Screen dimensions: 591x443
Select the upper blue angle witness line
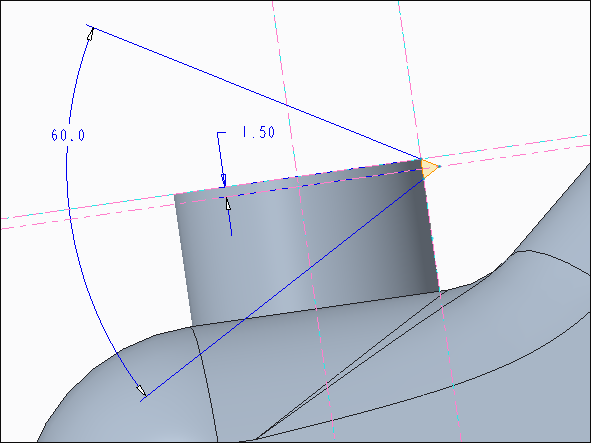pos(256,92)
